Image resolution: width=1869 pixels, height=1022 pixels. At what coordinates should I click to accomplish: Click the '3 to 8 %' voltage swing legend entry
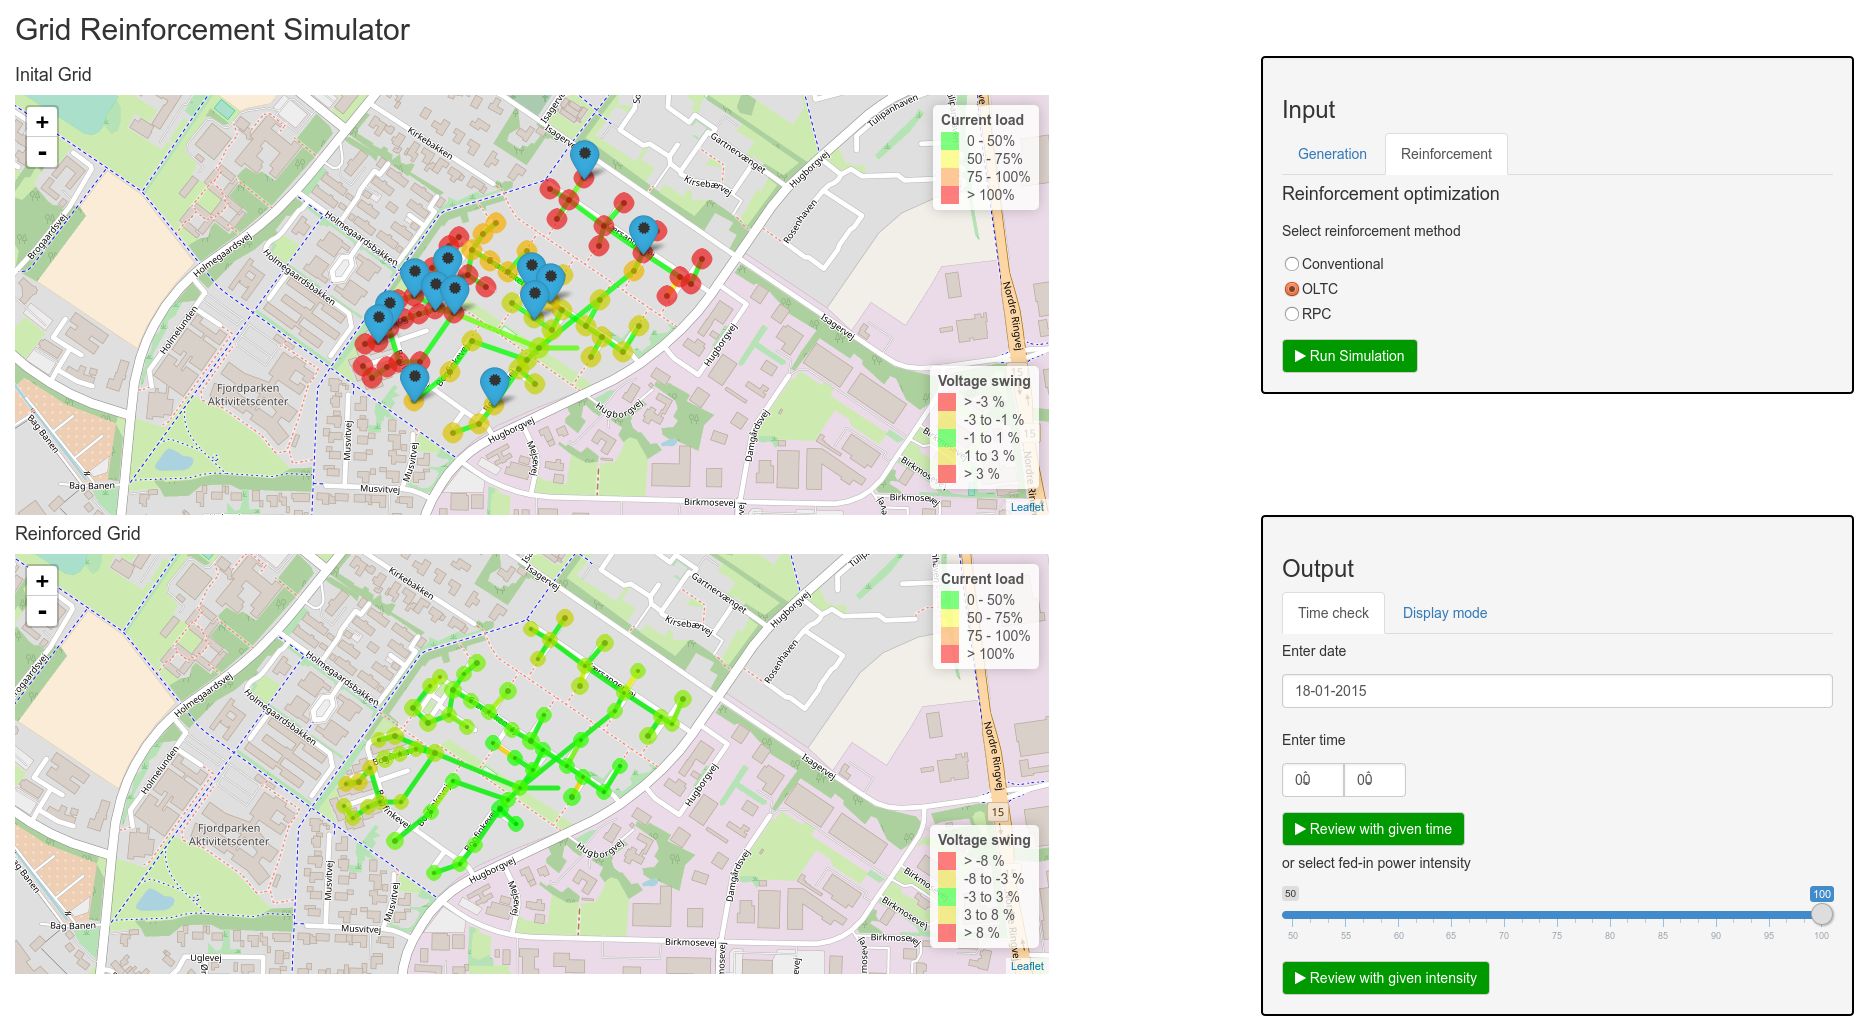pos(989,915)
